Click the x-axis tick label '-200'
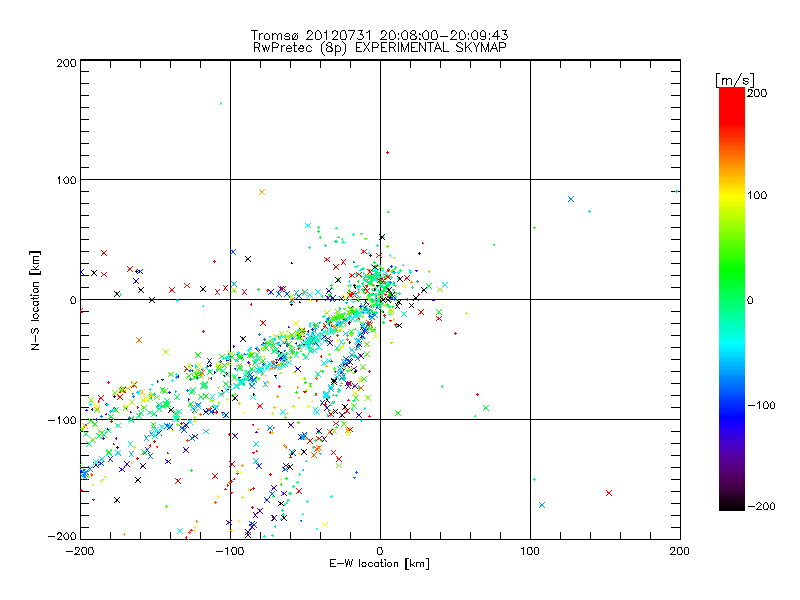800x600 pixels. [x=80, y=551]
